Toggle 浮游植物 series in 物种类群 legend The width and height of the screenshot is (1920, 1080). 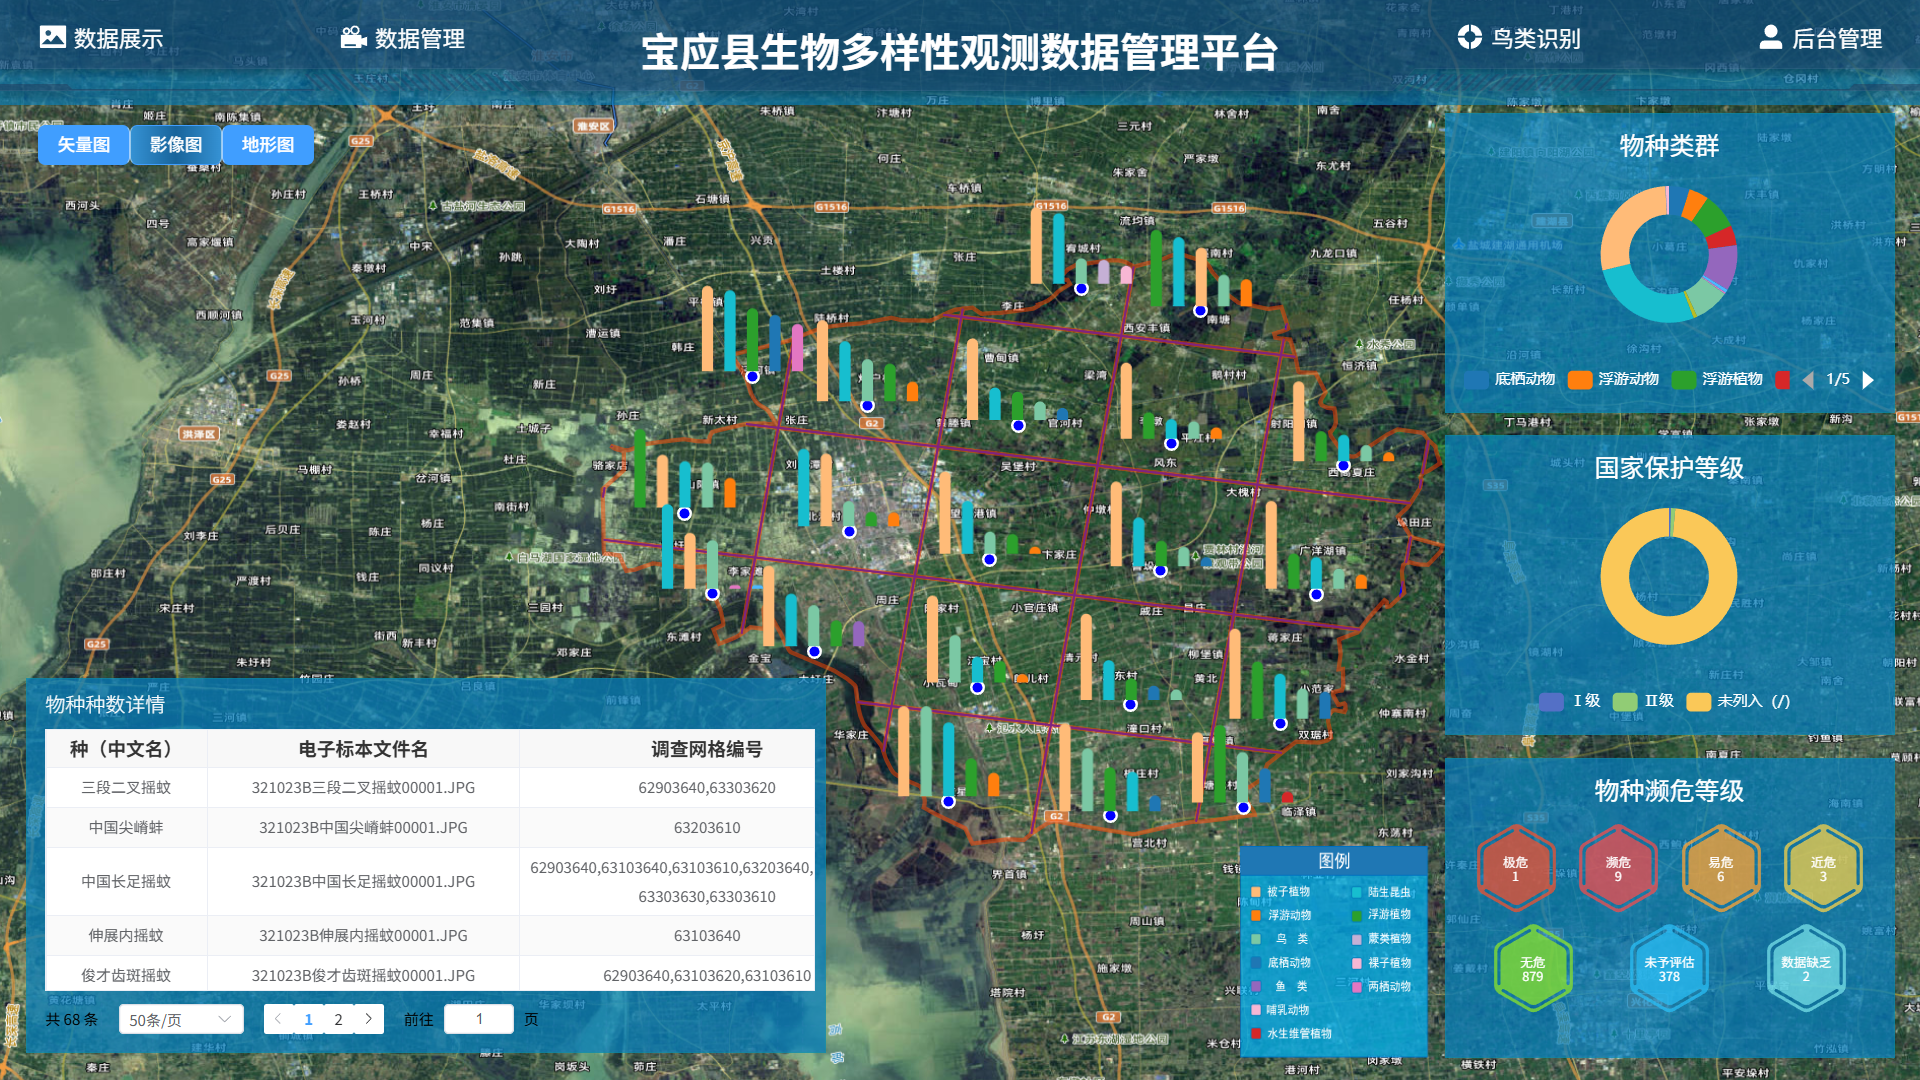1718,379
